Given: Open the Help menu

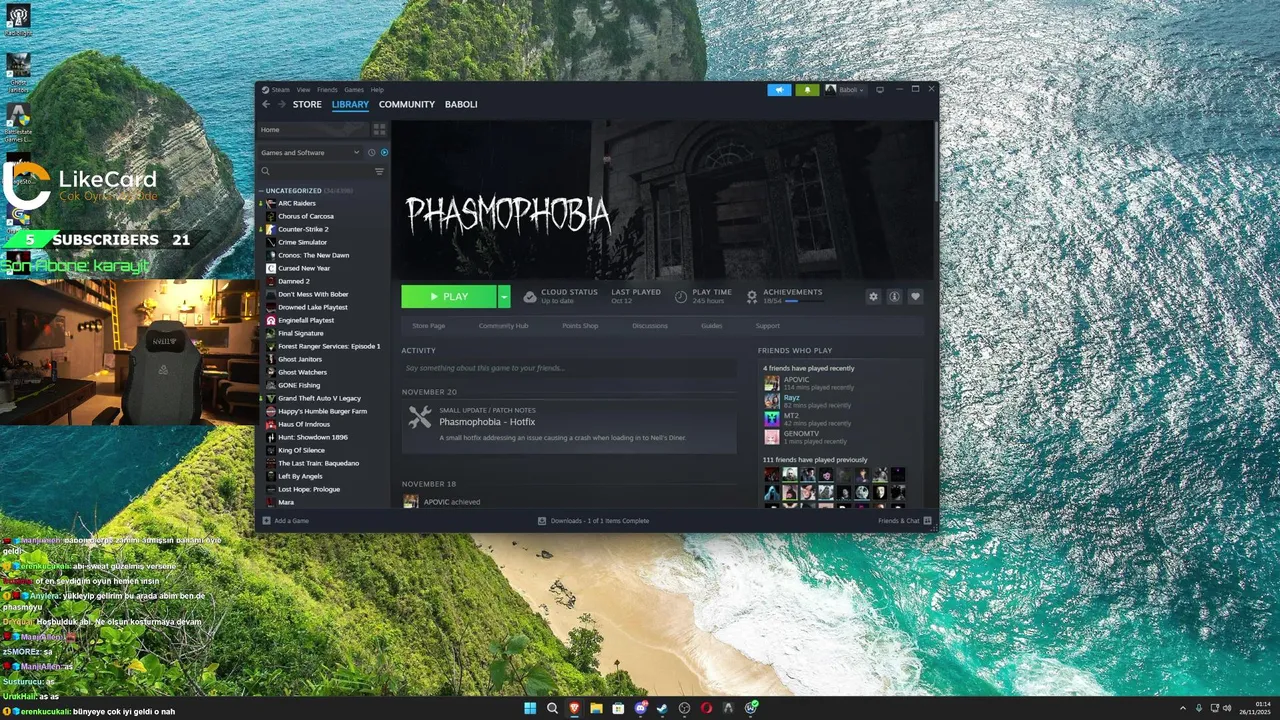Looking at the screenshot, I should (377, 90).
